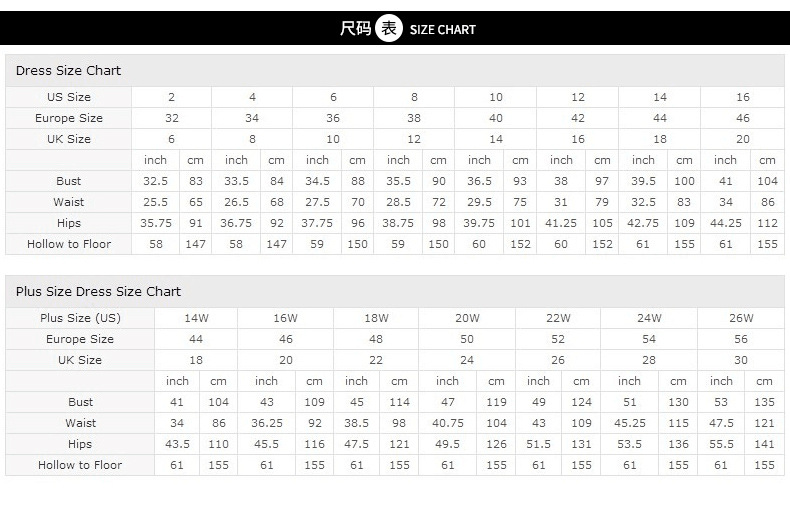
Task: Click the Europe Size 38 cell
Action: (414, 118)
